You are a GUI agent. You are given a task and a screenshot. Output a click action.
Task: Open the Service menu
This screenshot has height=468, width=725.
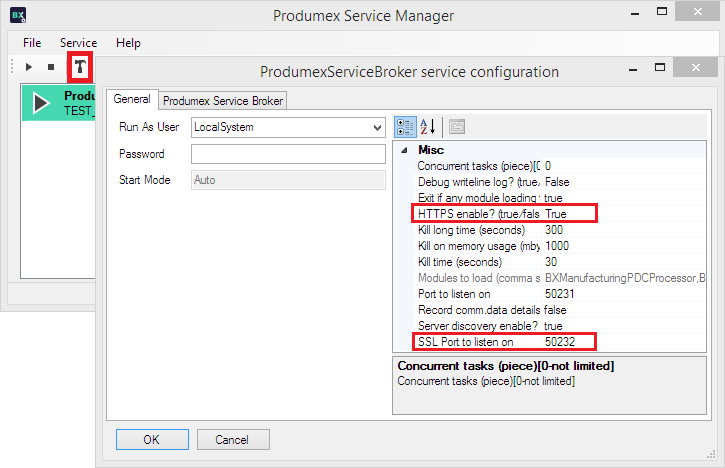(78, 43)
